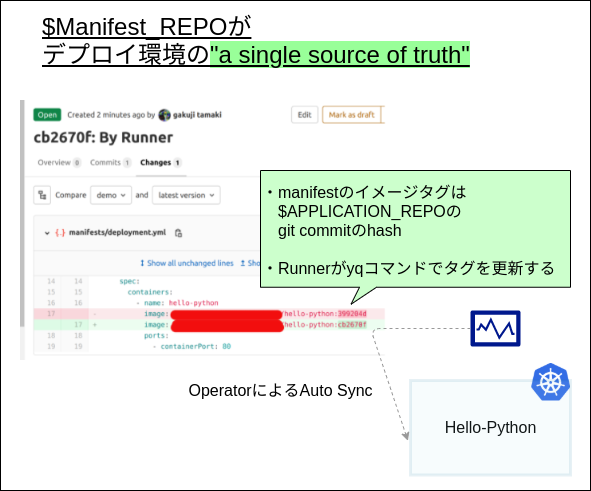The height and width of the screenshot is (491, 591).
Task: Click the Kubernetes helm wheel icon
Action: point(550,382)
